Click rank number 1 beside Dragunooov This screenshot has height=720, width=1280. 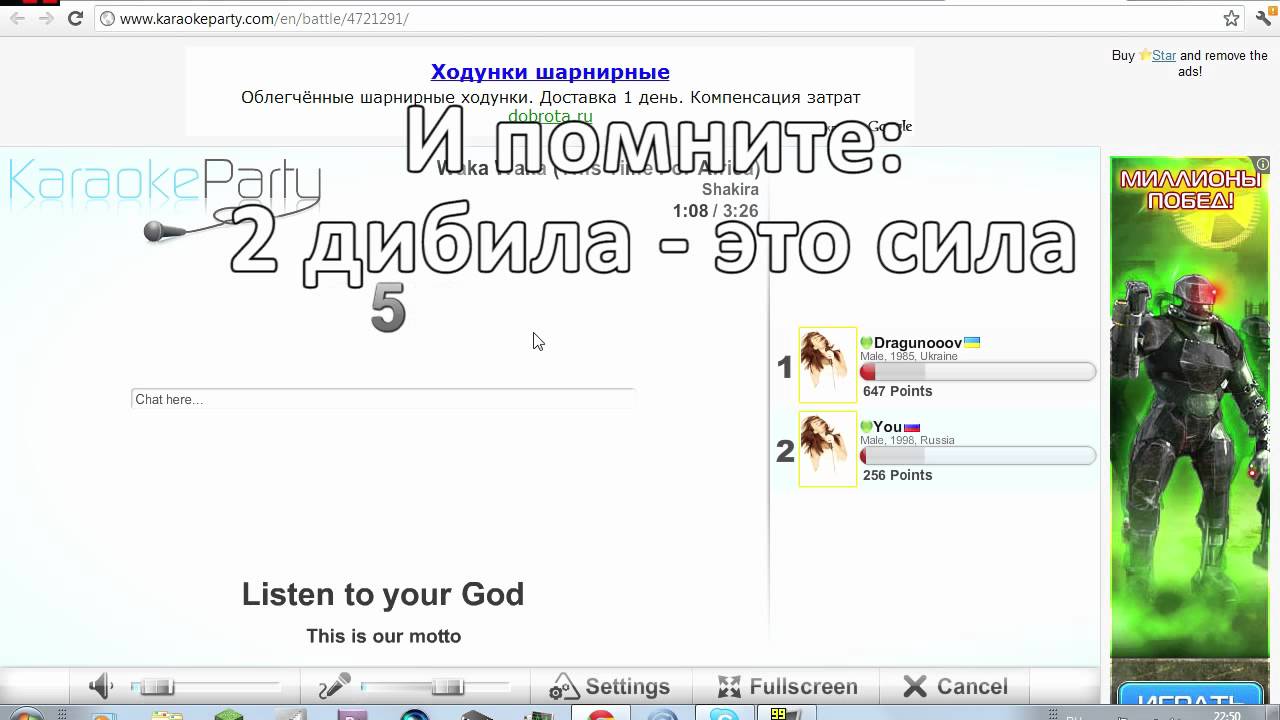click(785, 368)
